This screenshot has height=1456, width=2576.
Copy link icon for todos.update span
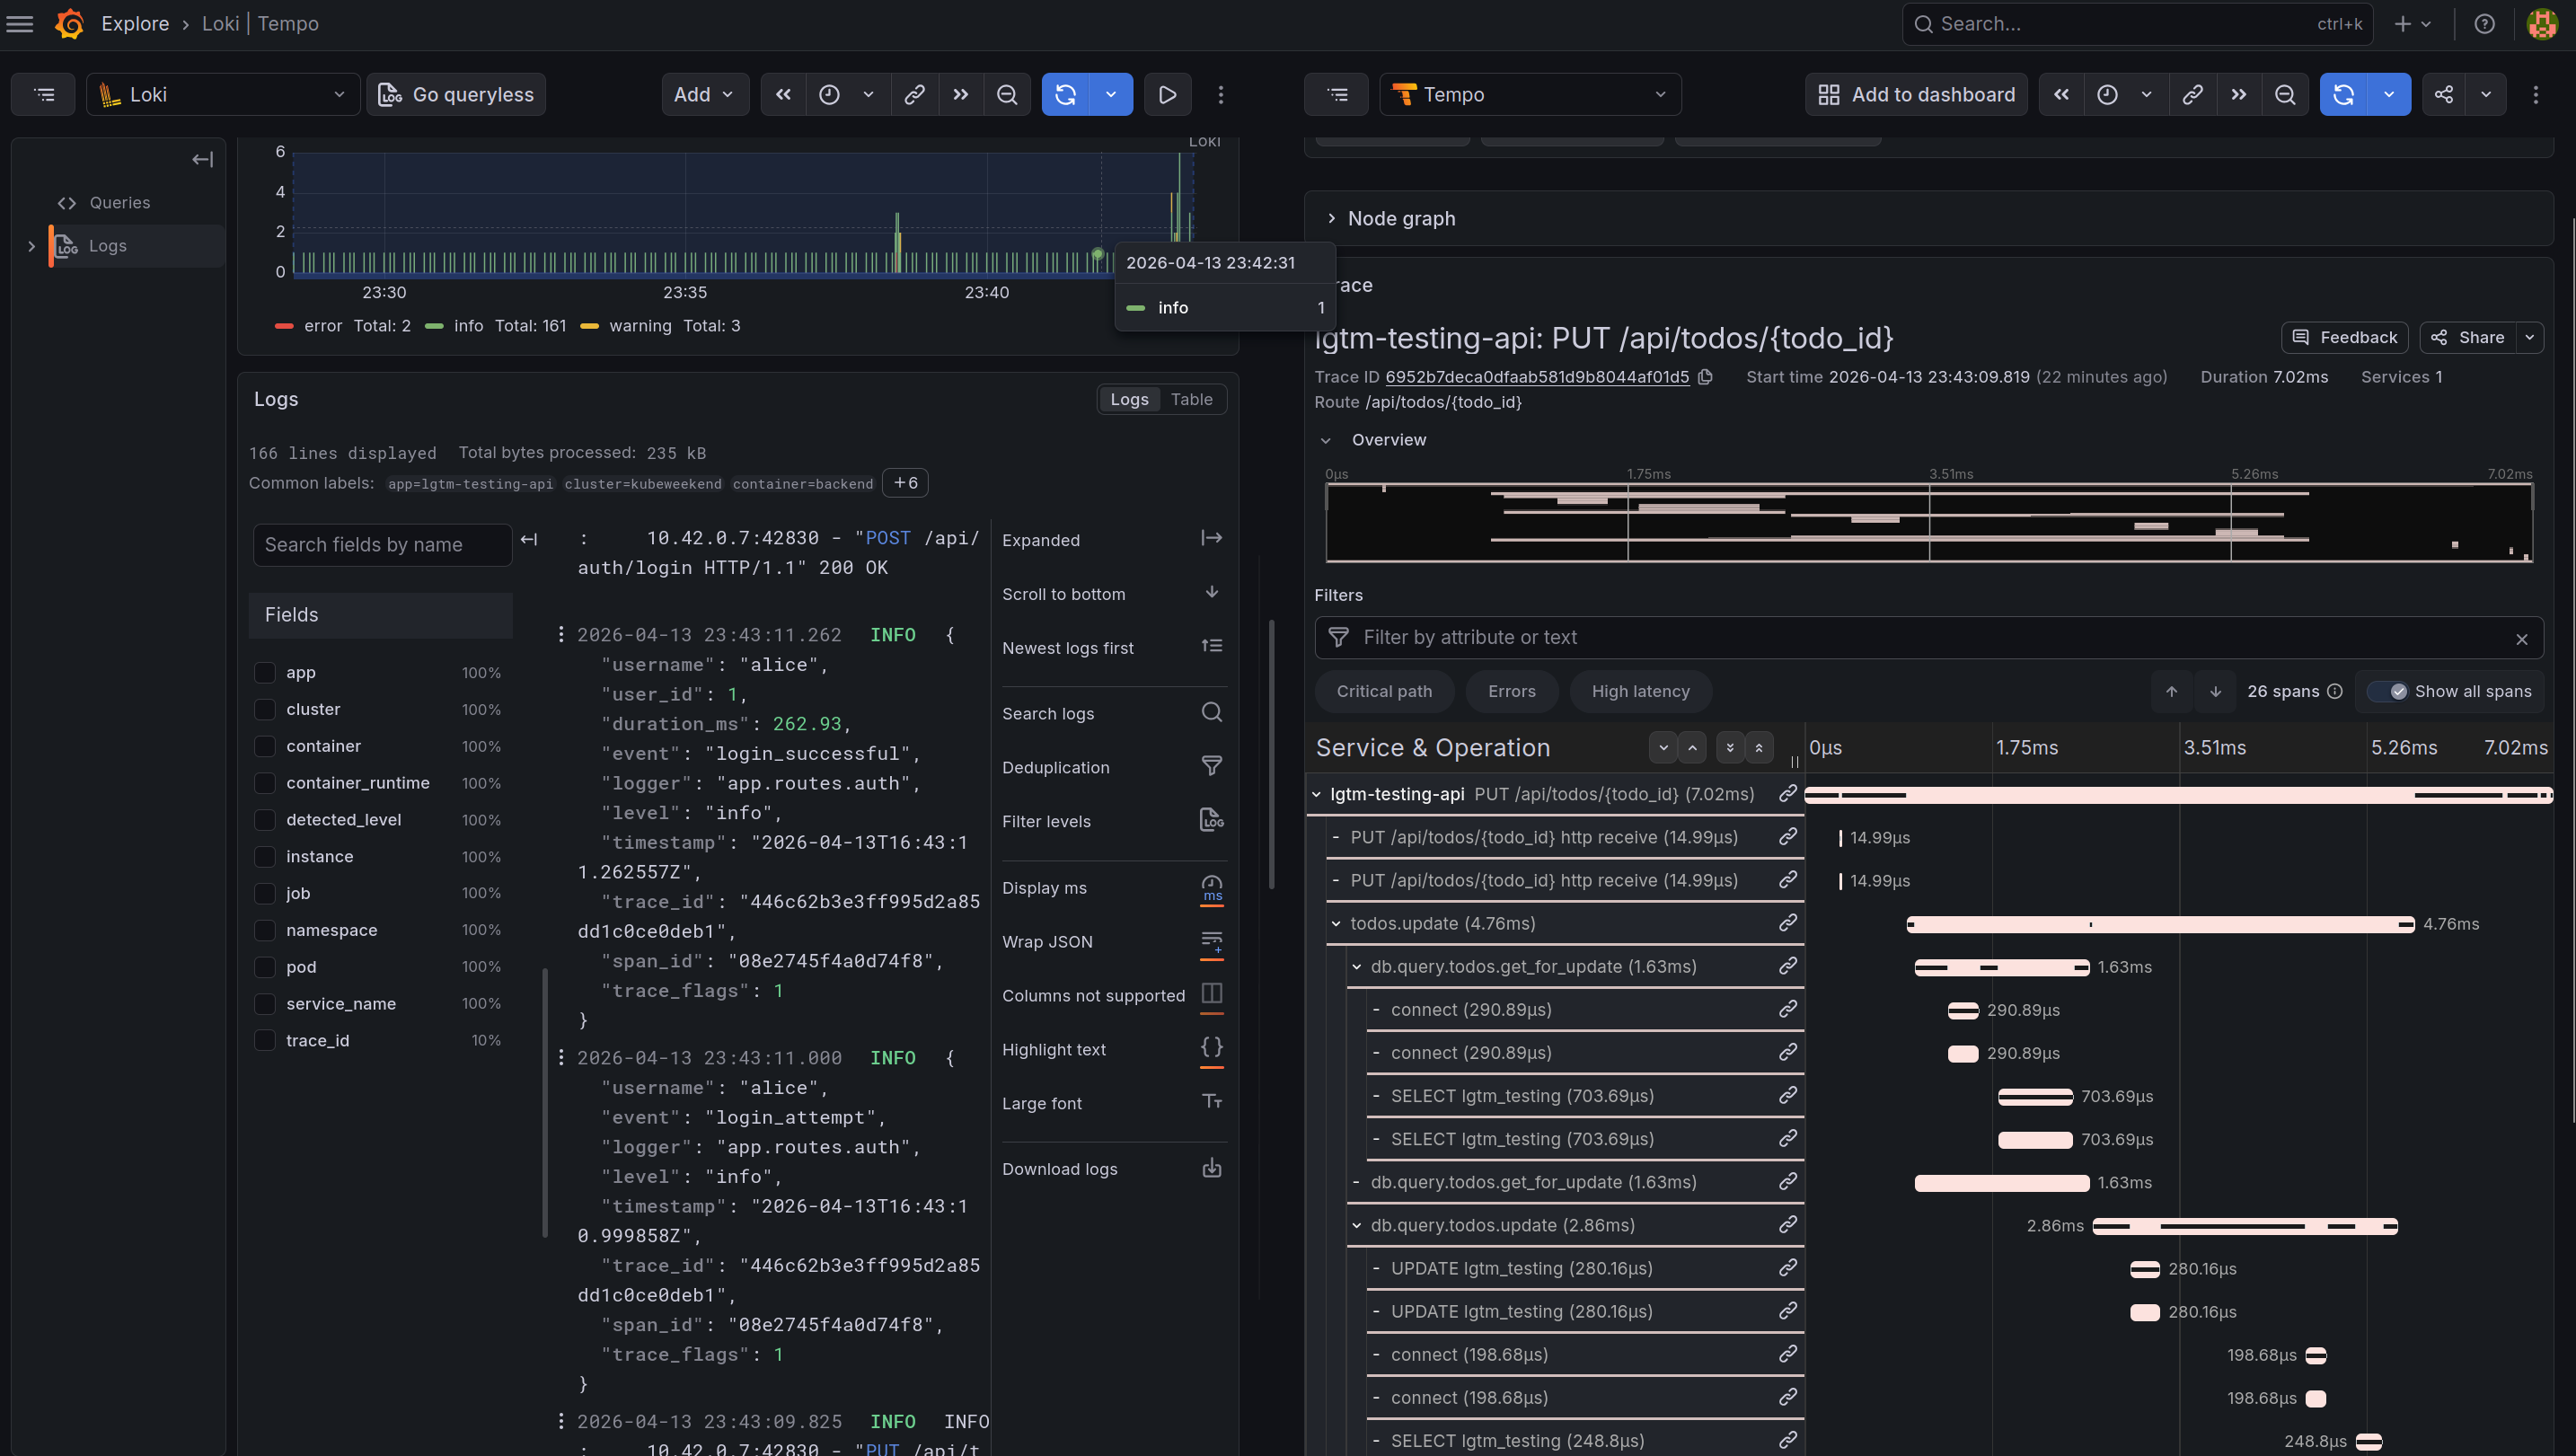point(1787,923)
